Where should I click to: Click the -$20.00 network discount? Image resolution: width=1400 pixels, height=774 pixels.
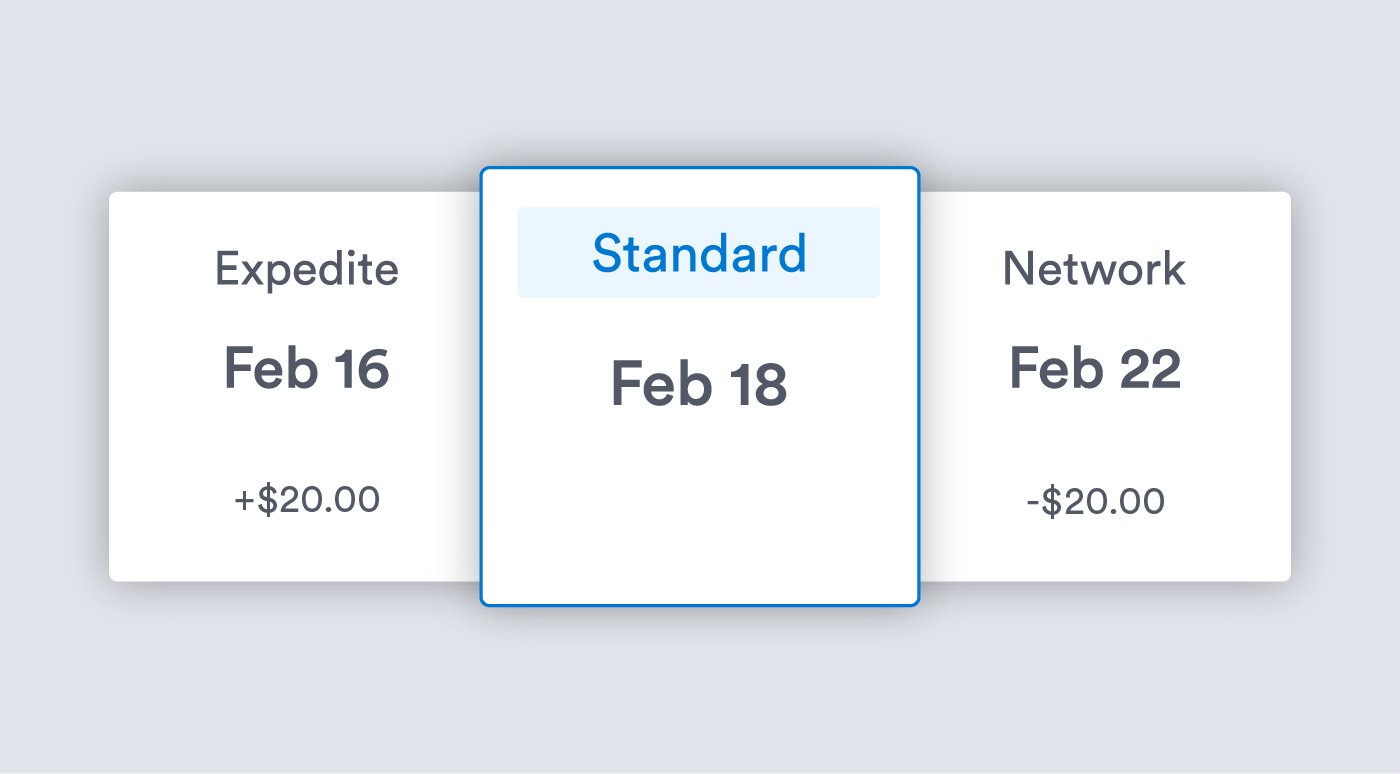coord(1095,501)
